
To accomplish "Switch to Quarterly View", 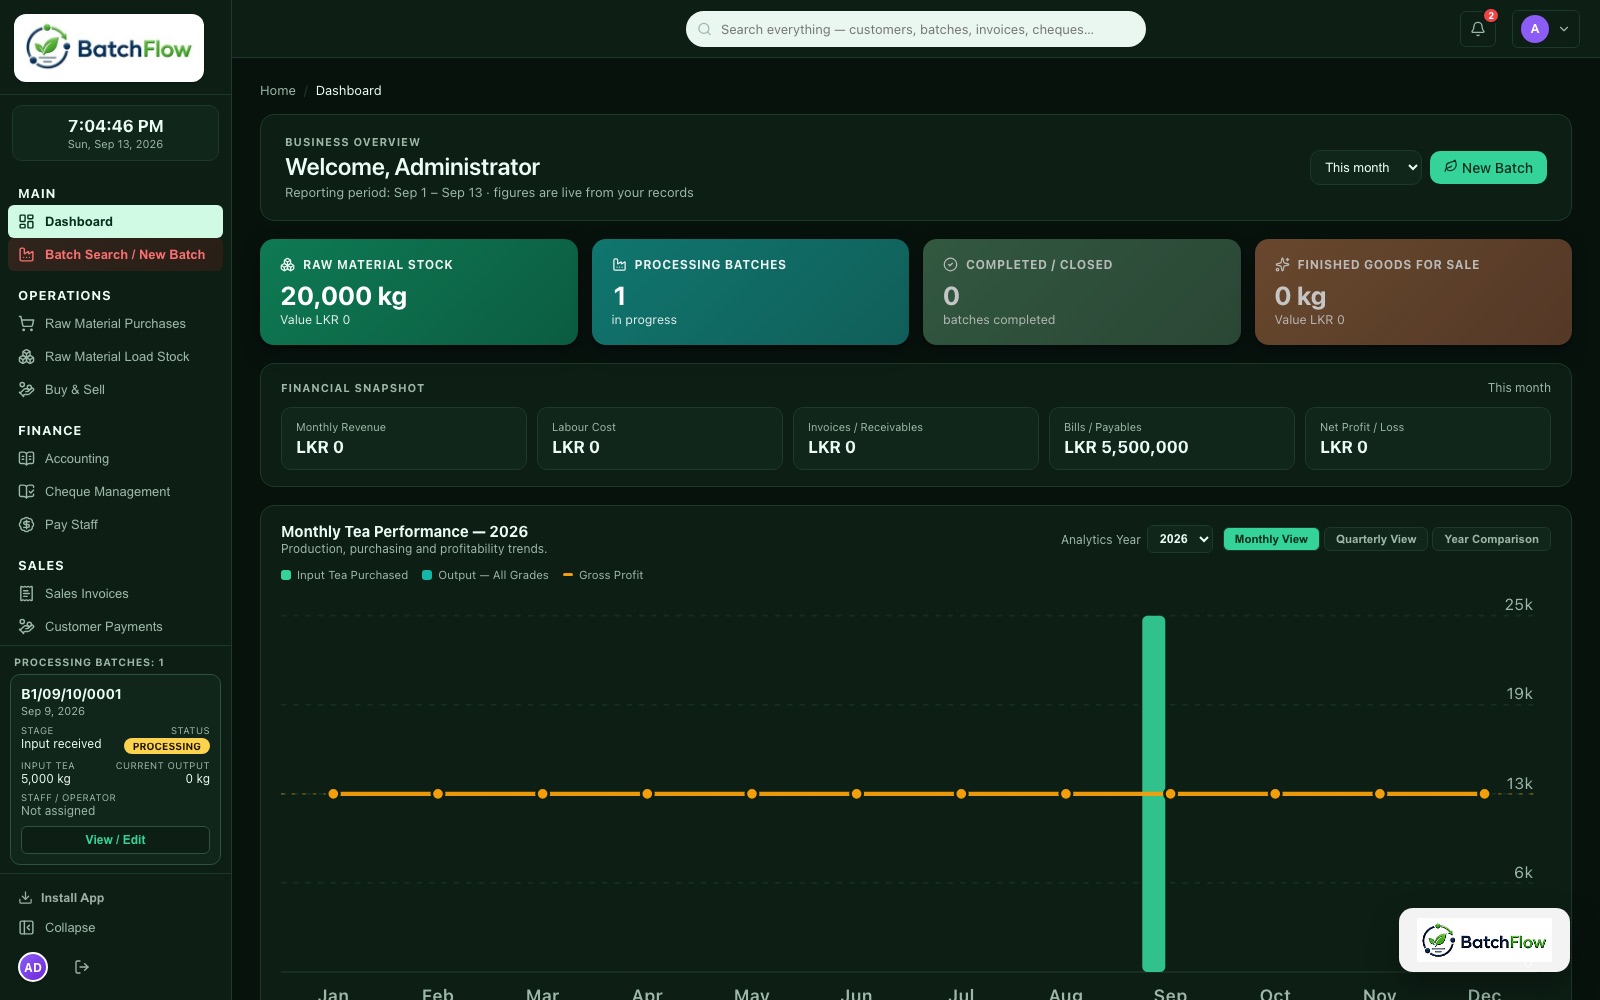I will pyautogui.click(x=1376, y=539).
